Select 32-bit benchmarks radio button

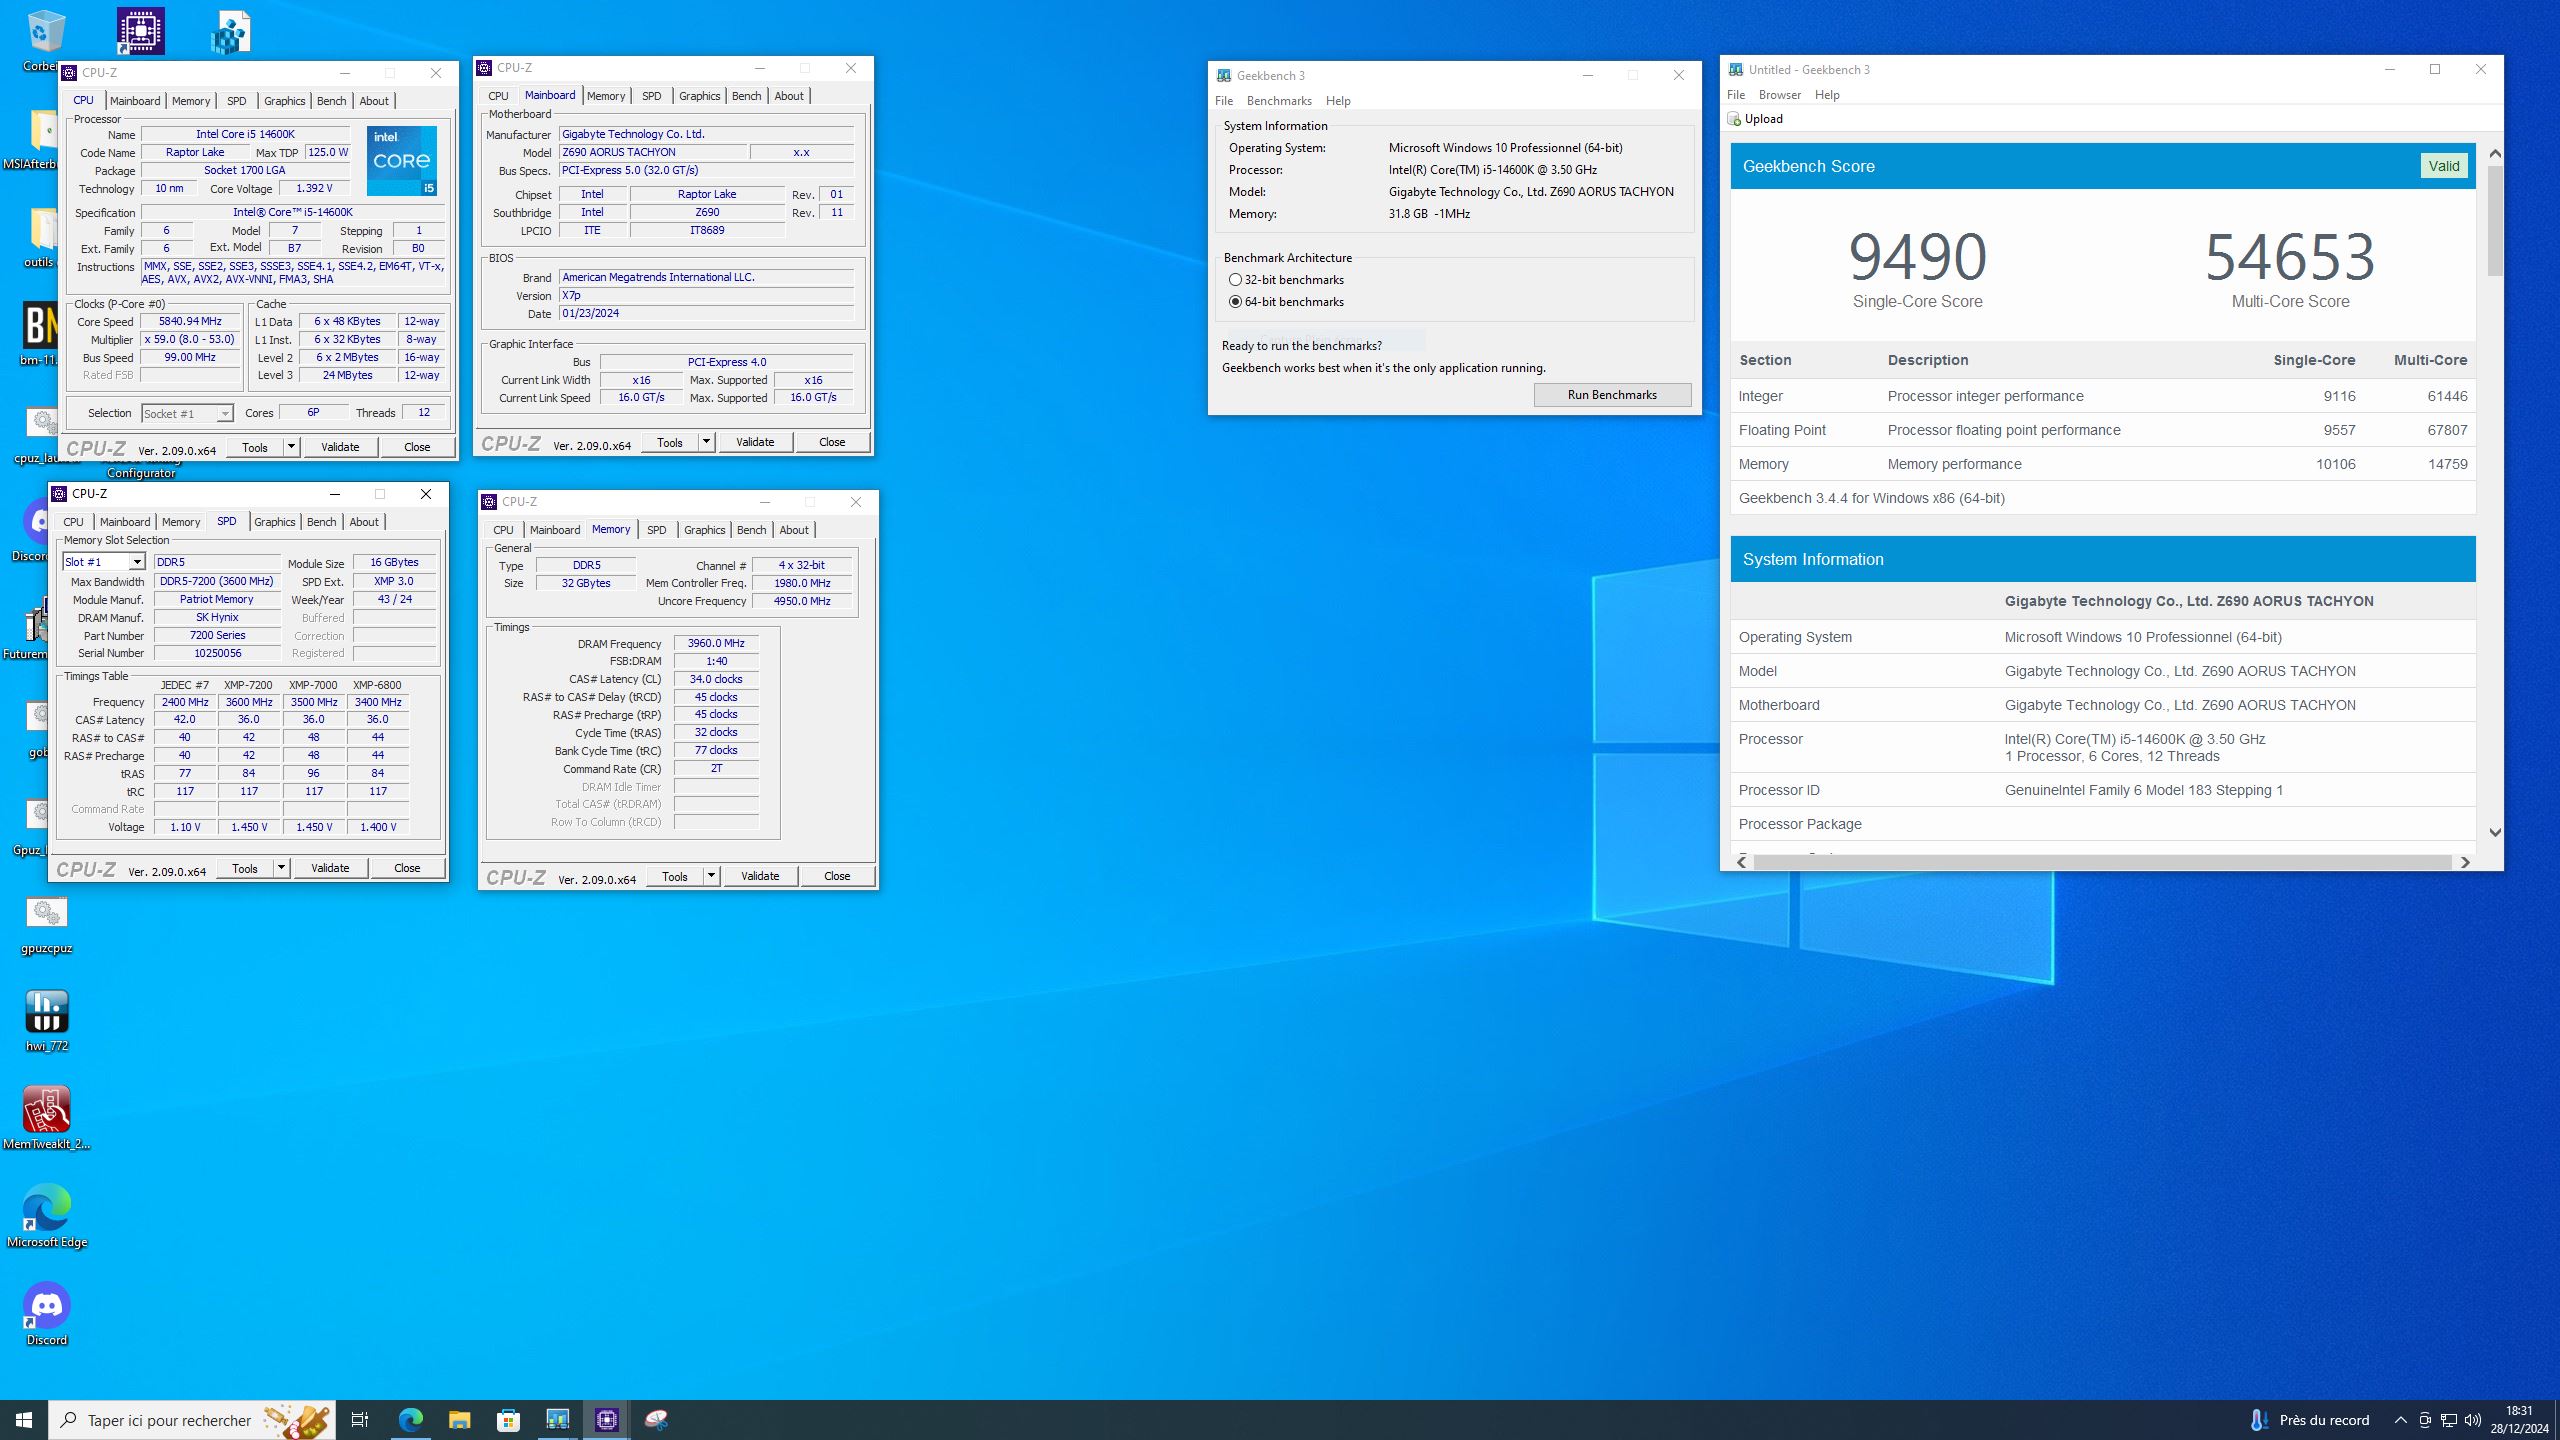pyautogui.click(x=1235, y=280)
